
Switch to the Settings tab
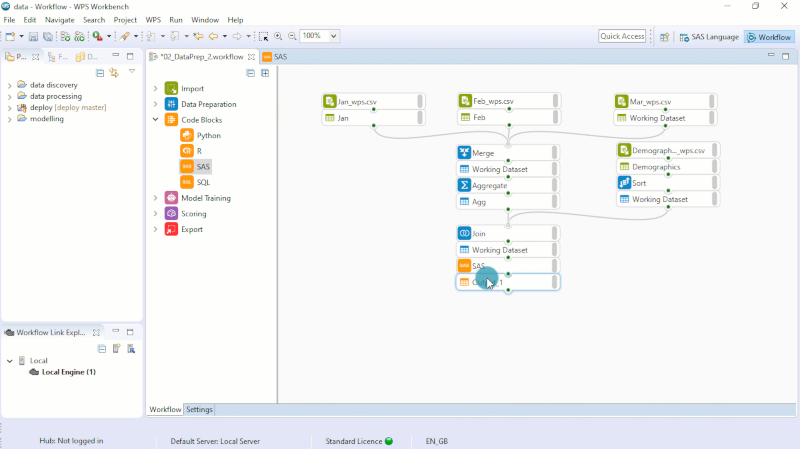pyautogui.click(x=199, y=410)
